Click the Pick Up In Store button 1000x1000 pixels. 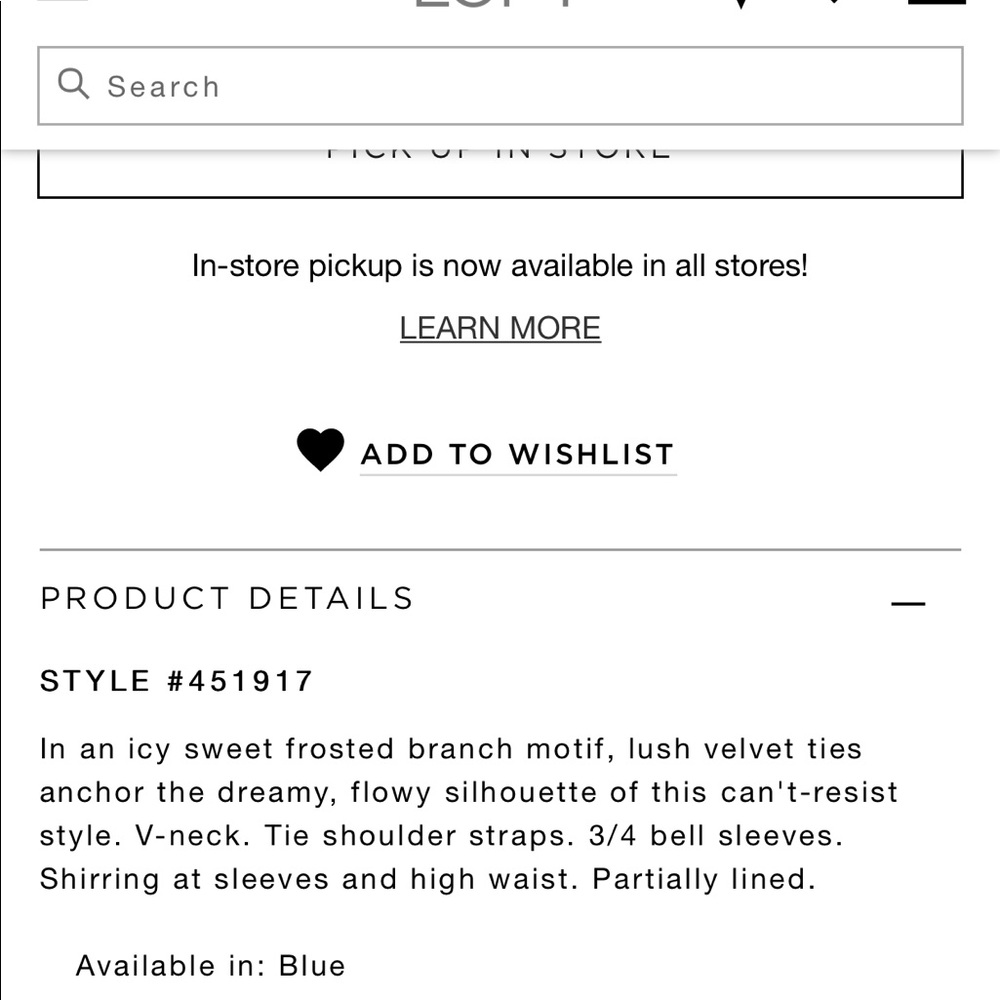[500, 173]
